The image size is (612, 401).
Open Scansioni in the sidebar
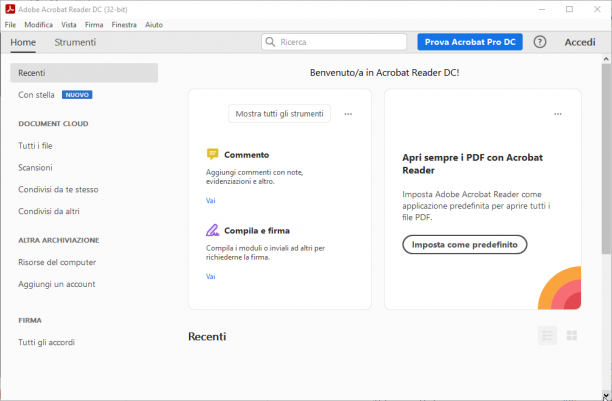(35, 168)
